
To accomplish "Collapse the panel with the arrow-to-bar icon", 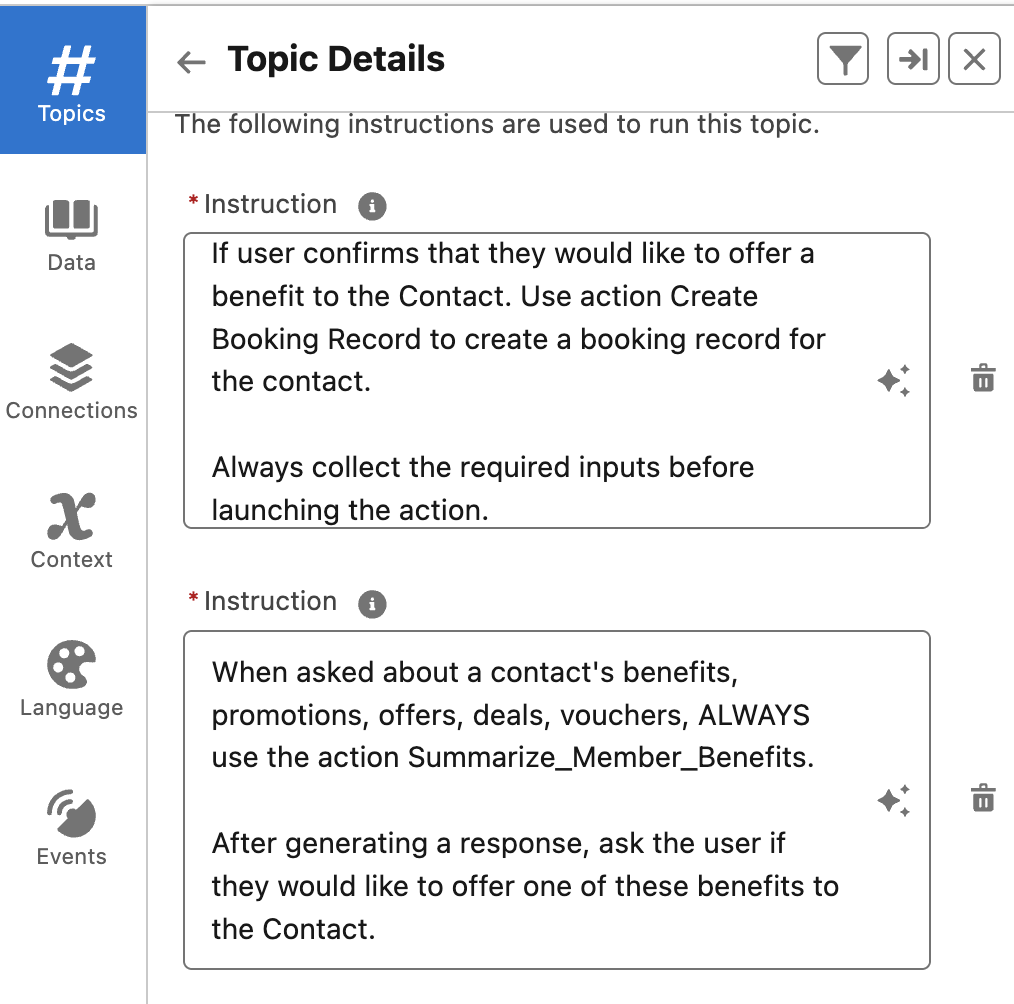I will 912,60.
